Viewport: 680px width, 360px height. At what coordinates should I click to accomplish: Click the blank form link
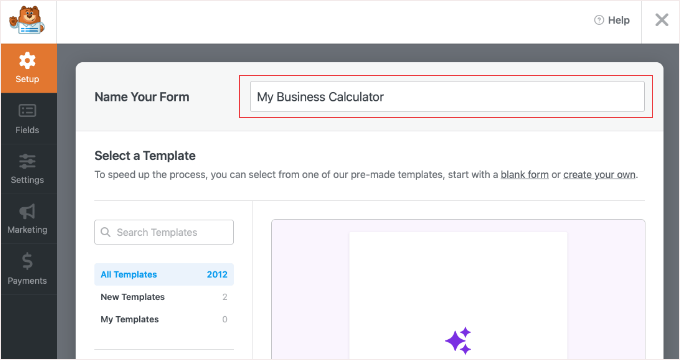(524, 175)
